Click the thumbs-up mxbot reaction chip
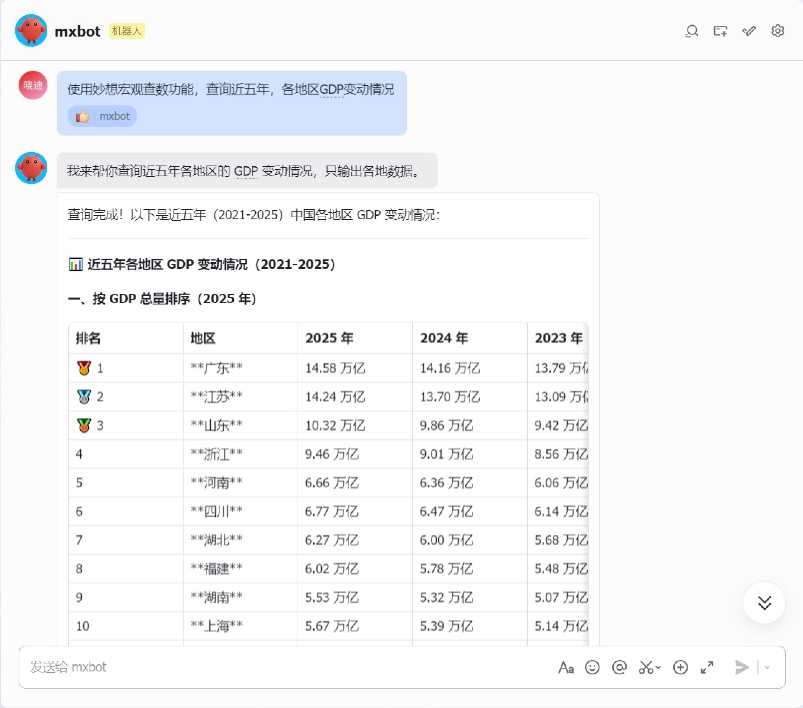 pyautogui.click(x=102, y=116)
